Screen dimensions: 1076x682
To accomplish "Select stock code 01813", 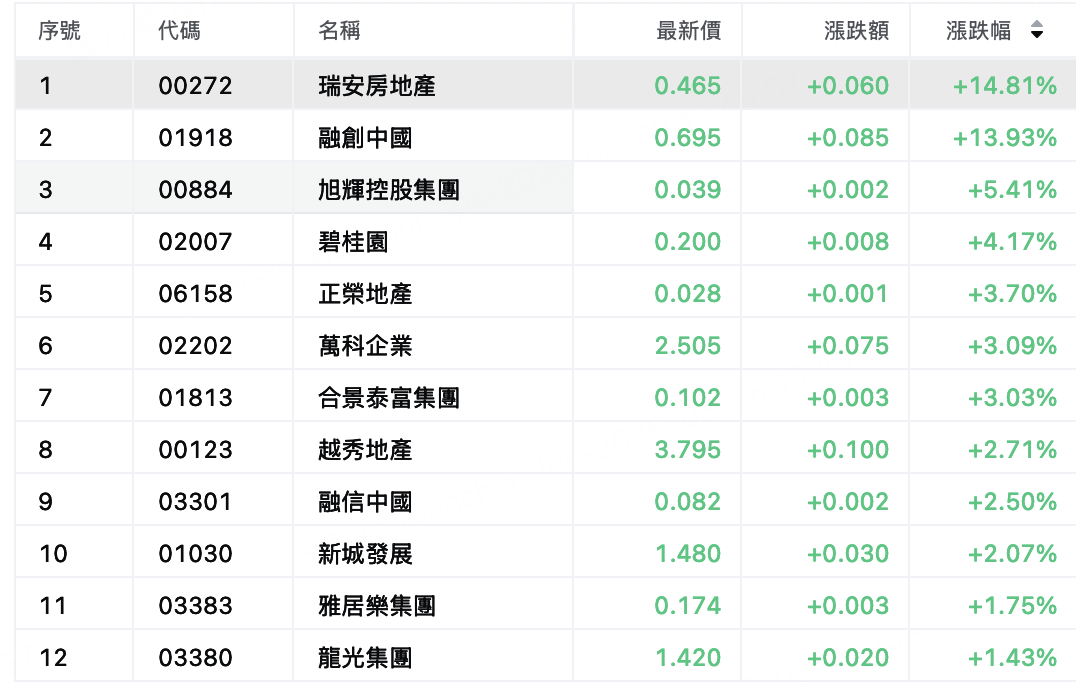I will click(196, 398).
